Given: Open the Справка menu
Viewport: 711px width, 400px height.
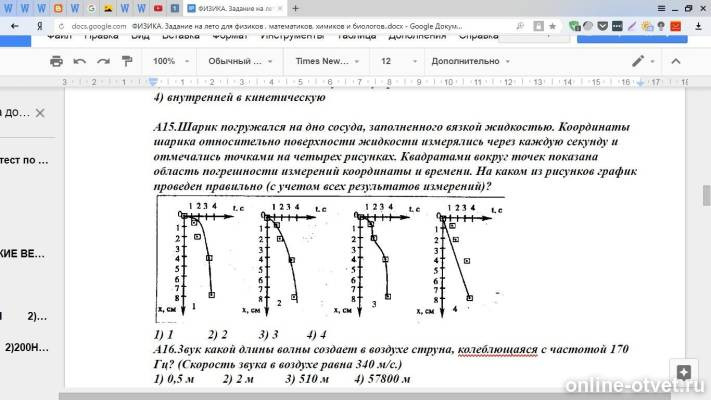Looking at the screenshot, I should 478,36.
